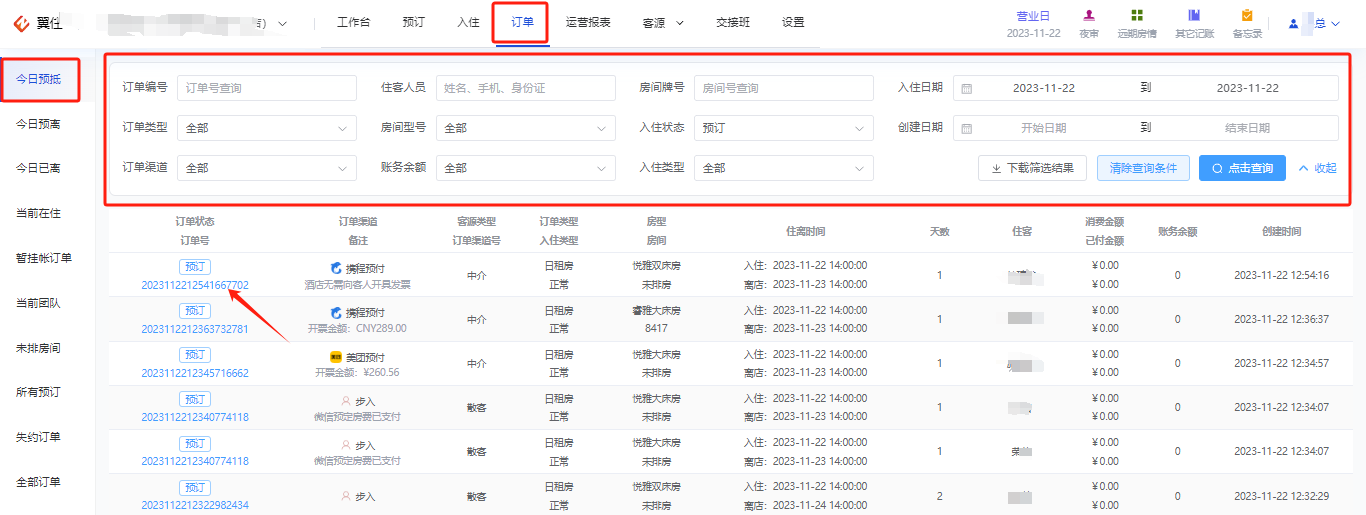Click the 入住日期 end date field

point(1247,88)
